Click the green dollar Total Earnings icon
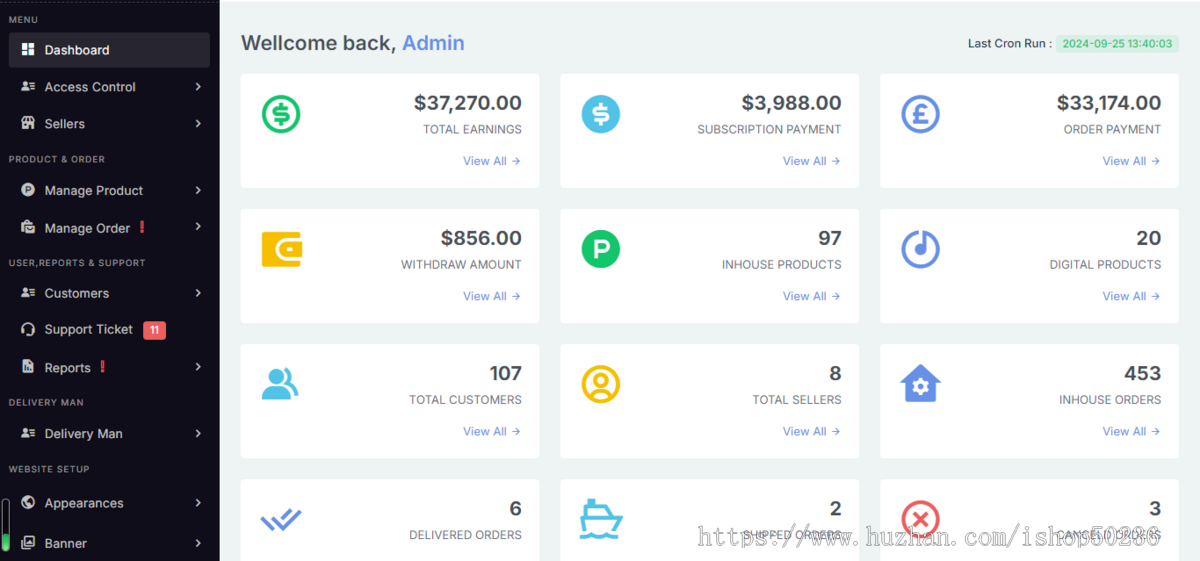This screenshot has height=561, width=1200. 281,114
